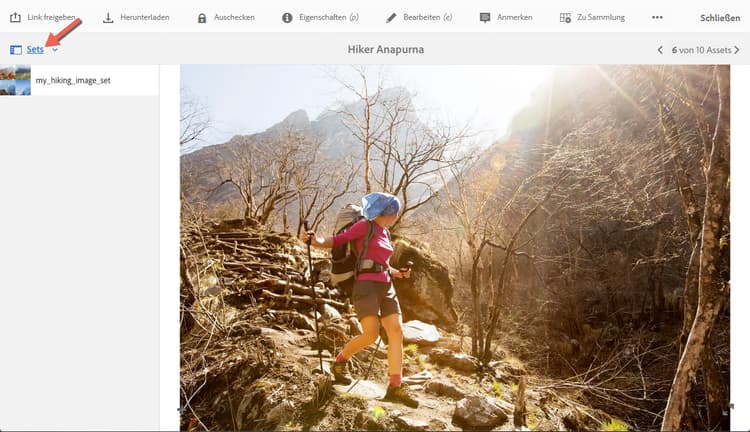Click the Zu Sammlung collection icon
Screen dimensions: 750x432
pos(565,18)
